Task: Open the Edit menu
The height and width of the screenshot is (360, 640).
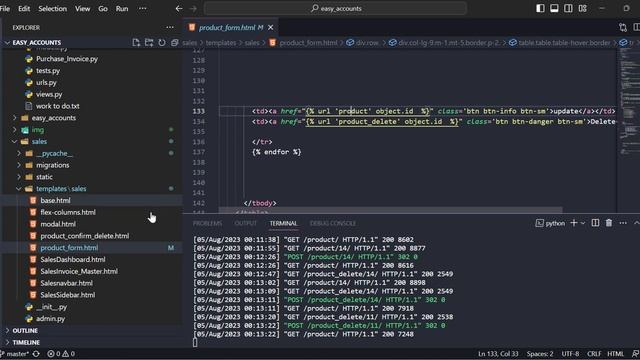Action: click(x=24, y=8)
